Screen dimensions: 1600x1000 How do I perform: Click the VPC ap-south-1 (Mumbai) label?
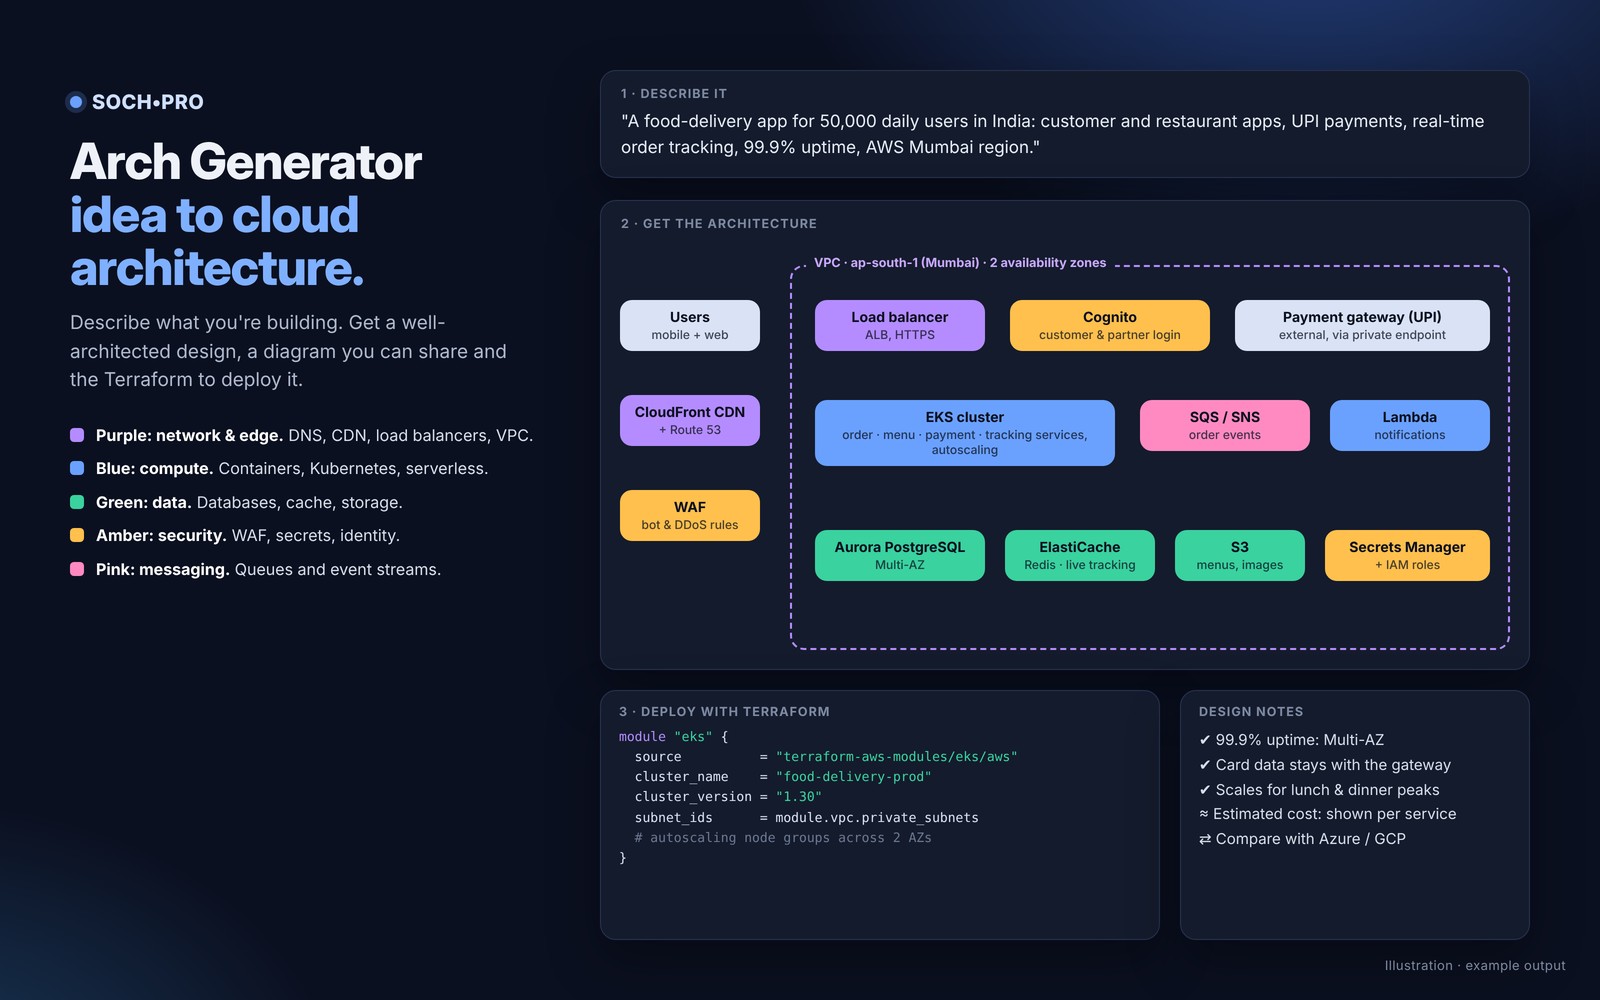pyautogui.click(x=960, y=263)
